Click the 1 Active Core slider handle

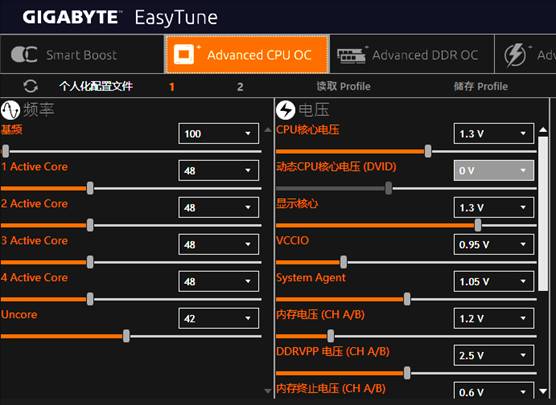[x=90, y=188]
